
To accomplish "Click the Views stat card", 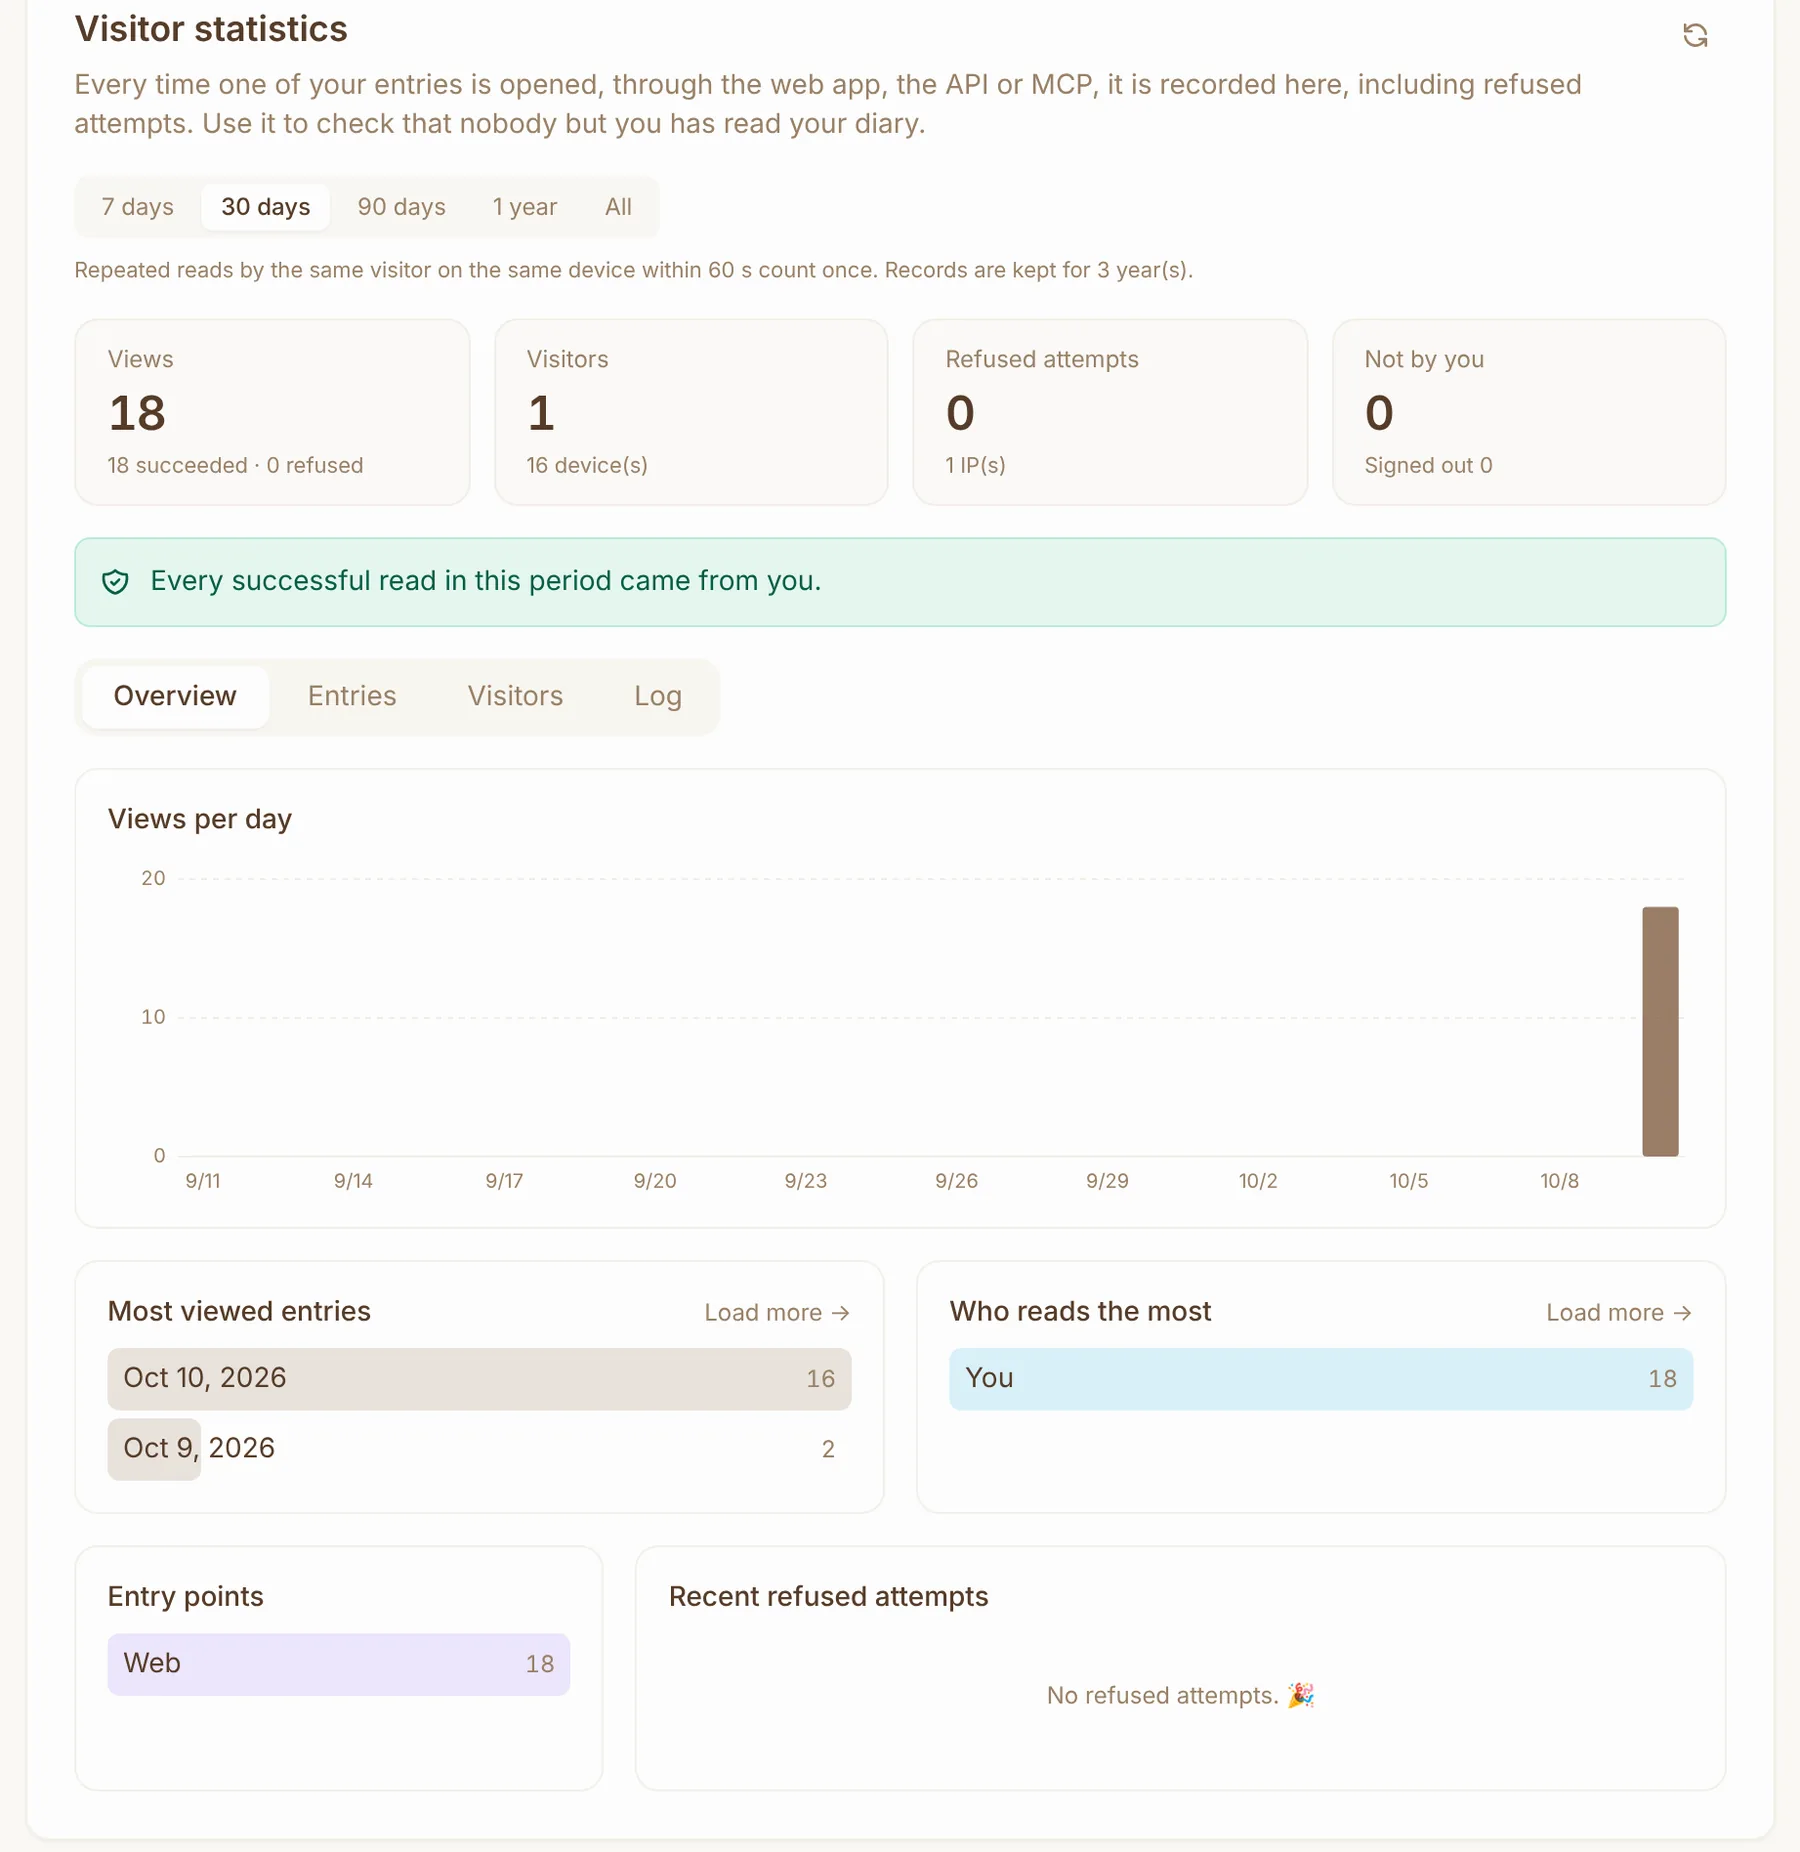I will click(272, 412).
